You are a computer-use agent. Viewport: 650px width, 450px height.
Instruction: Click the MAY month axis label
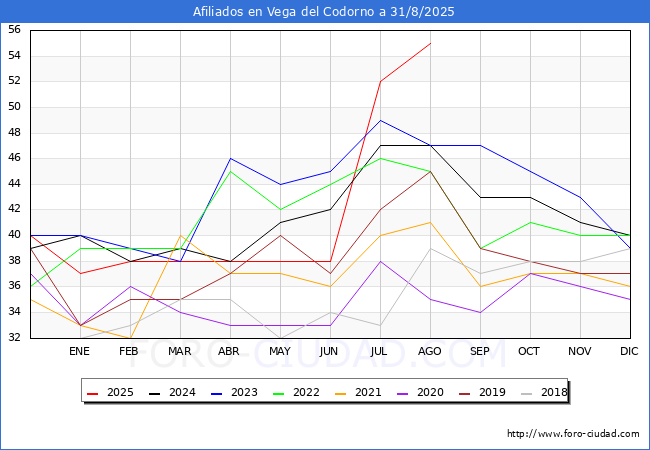[x=280, y=352]
